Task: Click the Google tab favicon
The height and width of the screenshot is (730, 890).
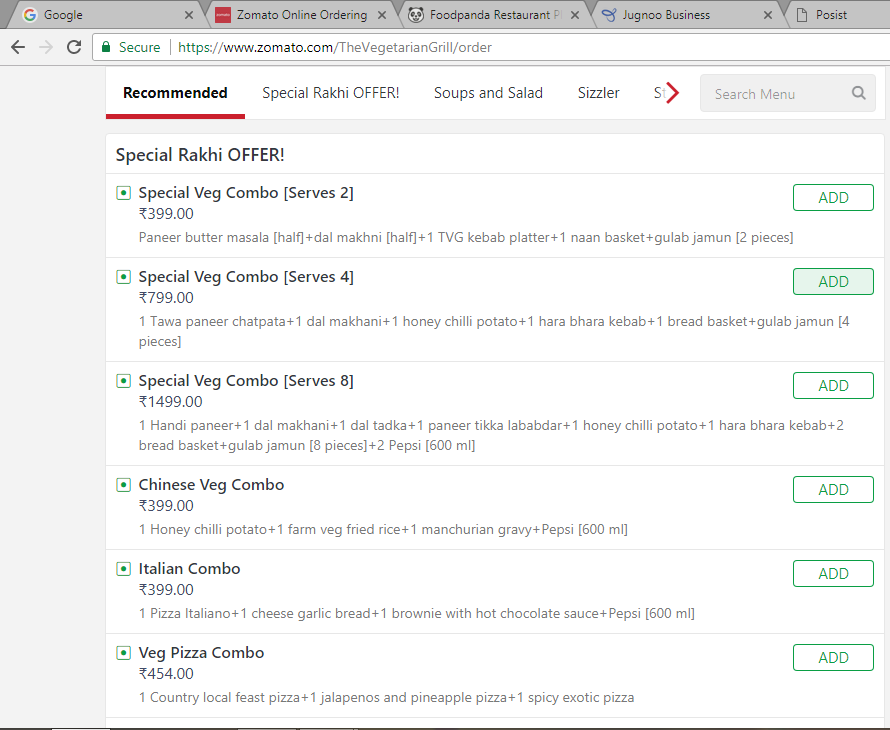Action: [30, 15]
